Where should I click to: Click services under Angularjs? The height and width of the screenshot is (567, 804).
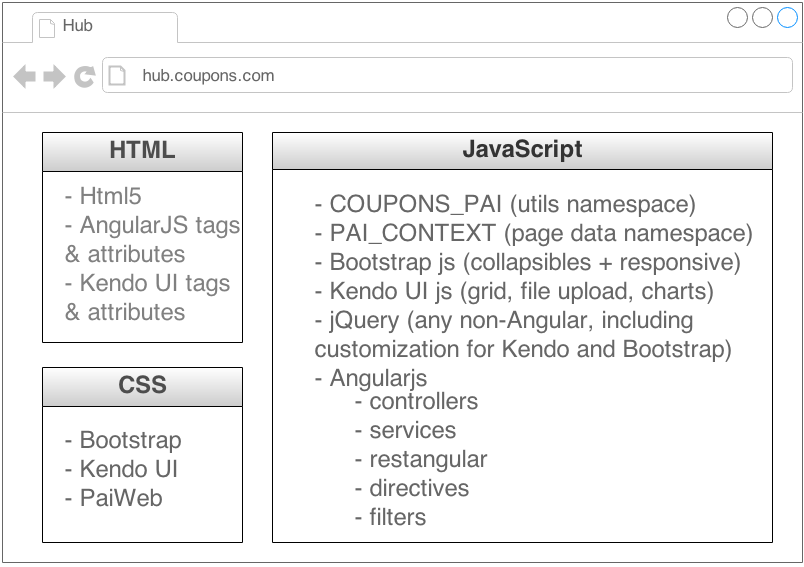click(x=405, y=430)
